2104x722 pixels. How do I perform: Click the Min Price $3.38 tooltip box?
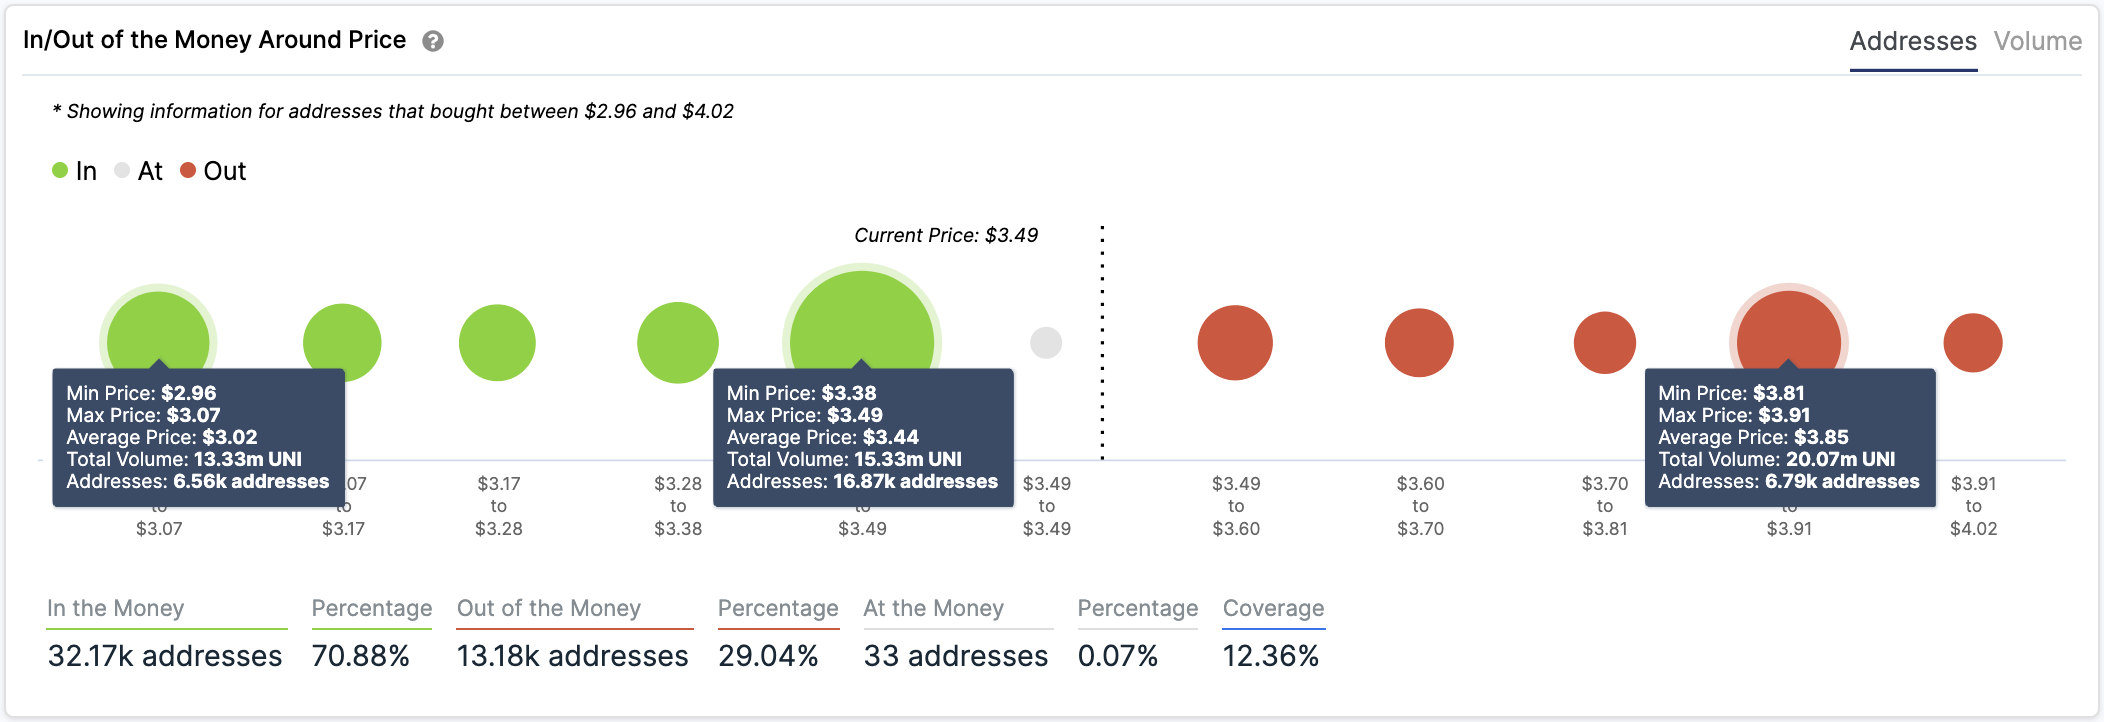(x=863, y=437)
